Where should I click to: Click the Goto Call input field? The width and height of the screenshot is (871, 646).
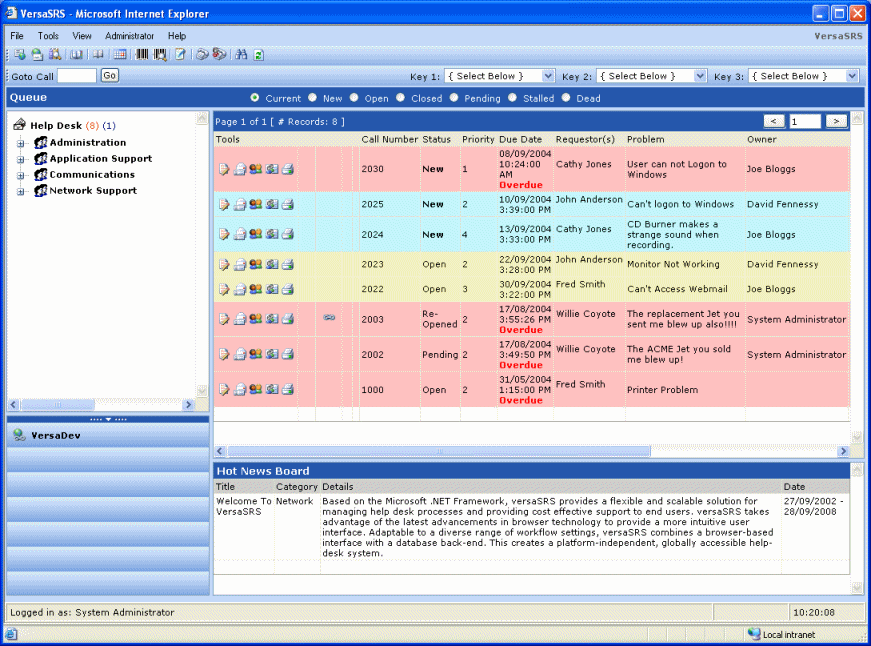(x=77, y=76)
